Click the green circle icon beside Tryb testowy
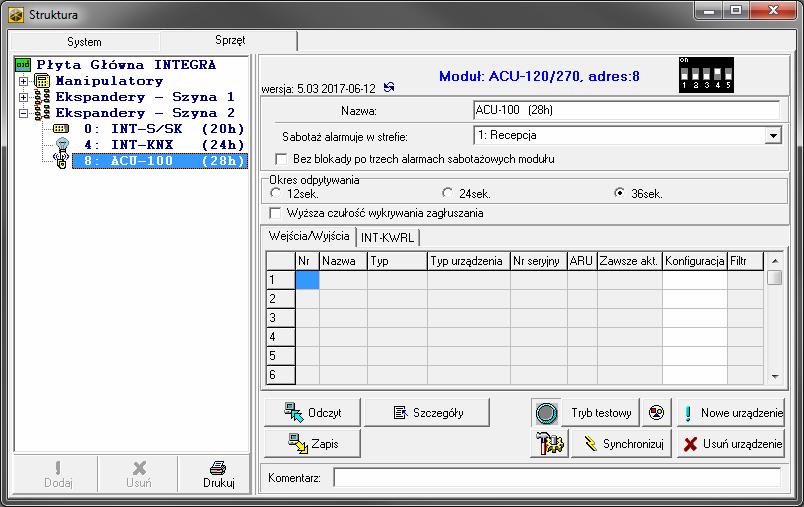The width and height of the screenshot is (804, 507). pyautogui.click(x=546, y=413)
